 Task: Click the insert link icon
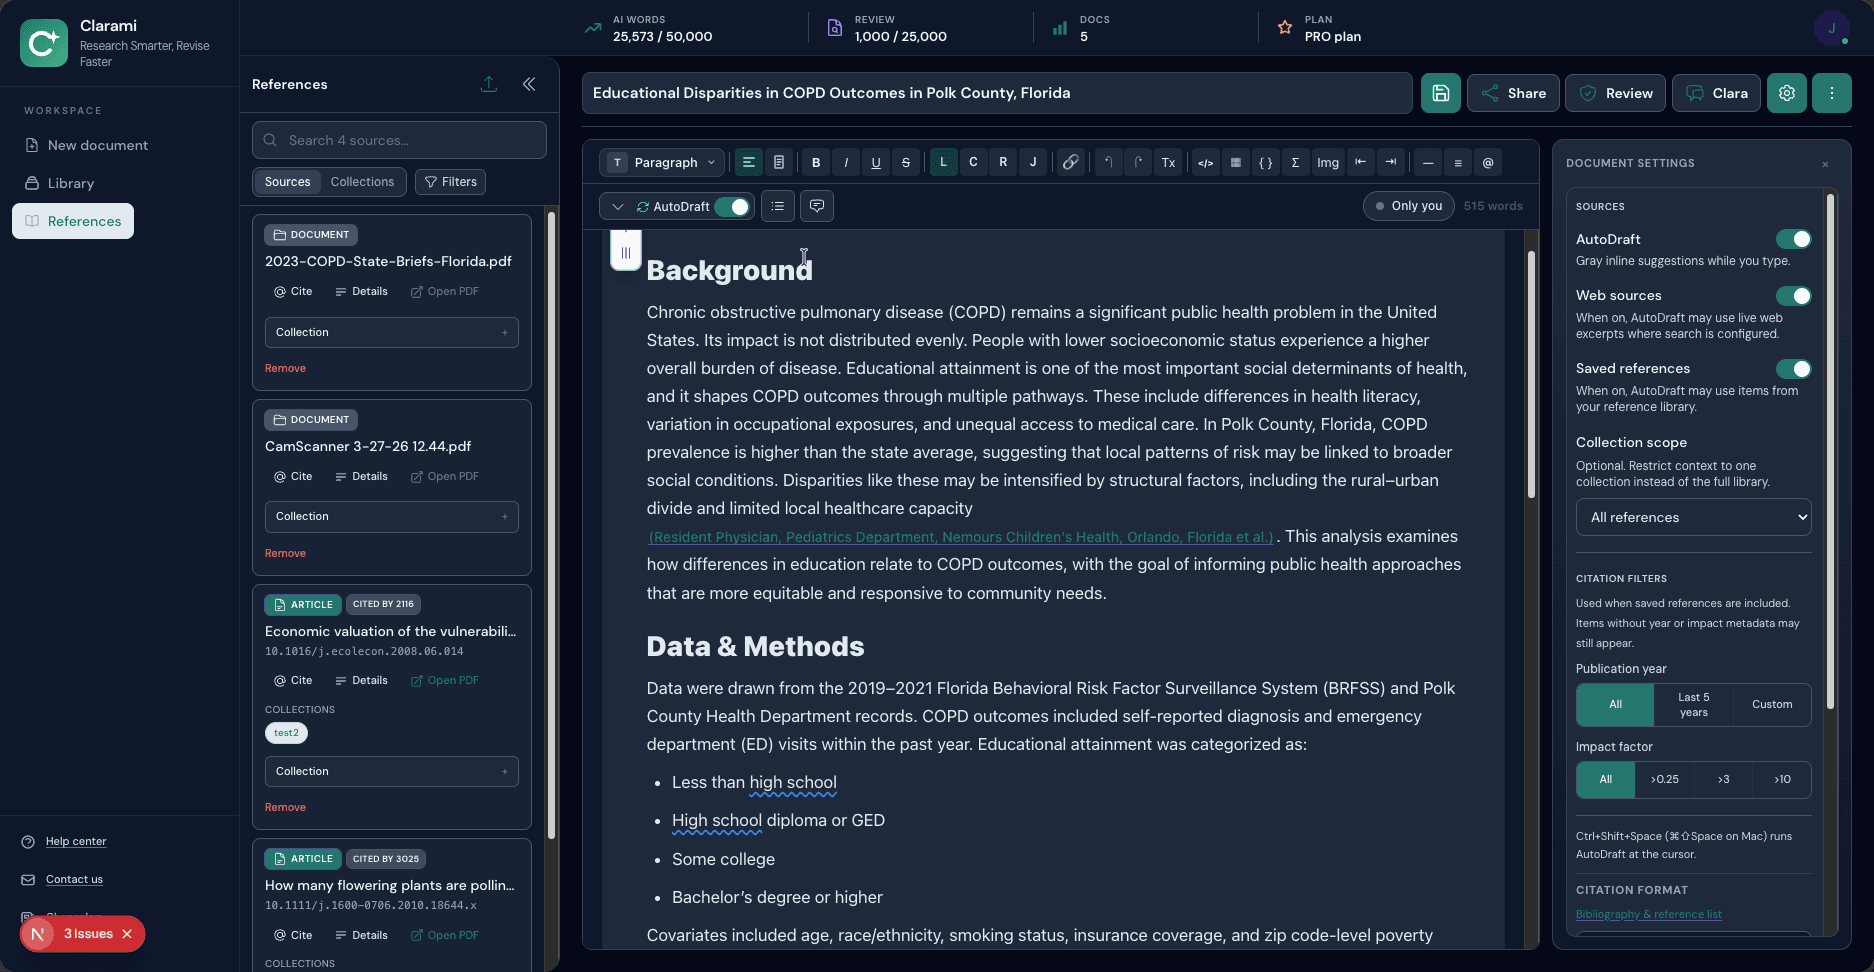coord(1070,162)
